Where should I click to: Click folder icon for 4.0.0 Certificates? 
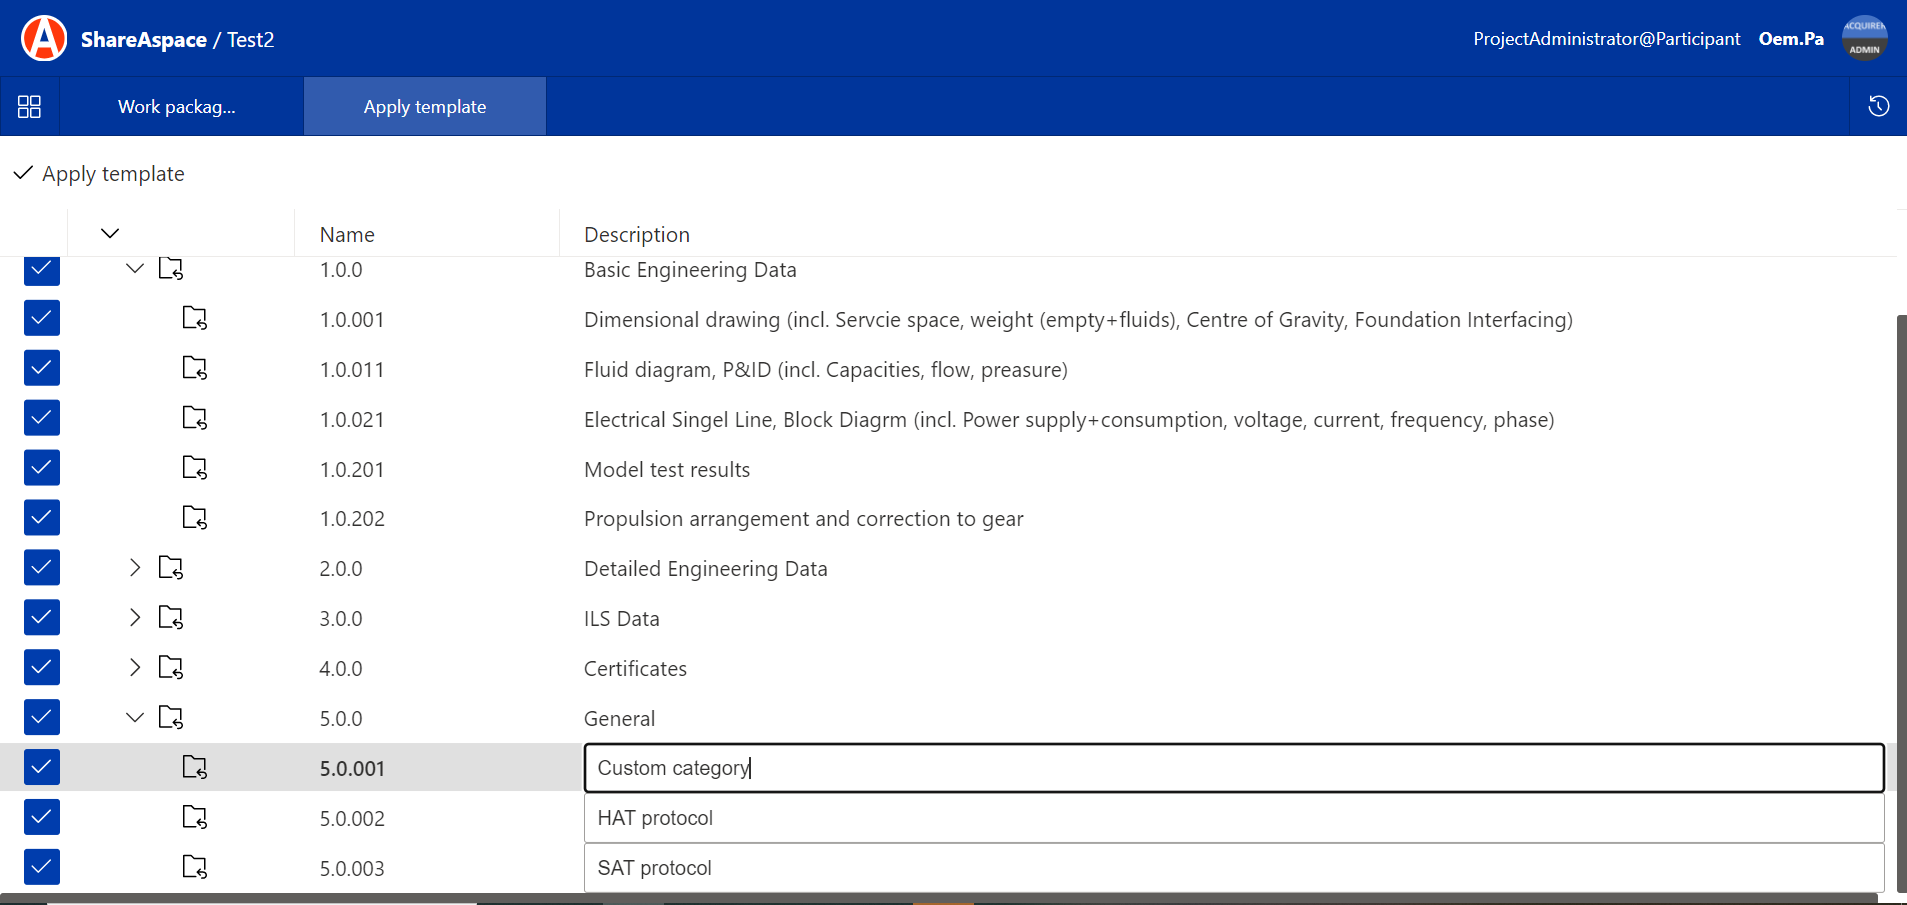[x=171, y=668]
